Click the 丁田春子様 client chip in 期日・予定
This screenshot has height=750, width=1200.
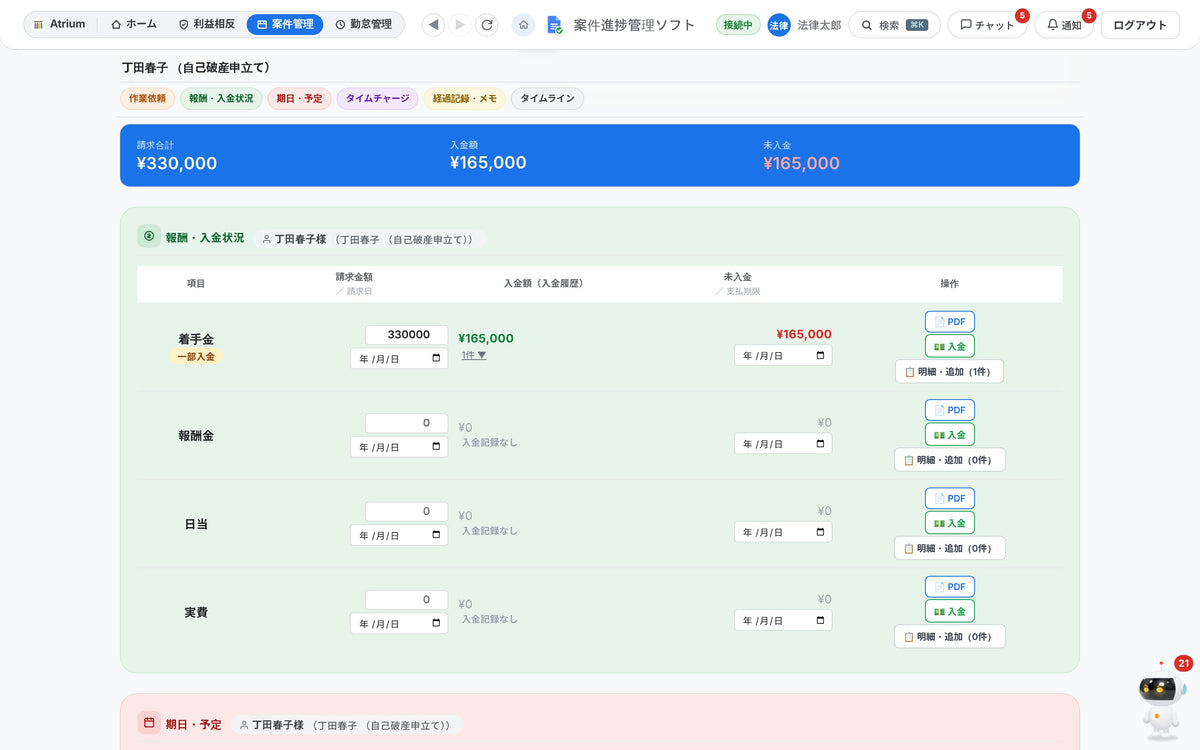click(x=346, y=725)
